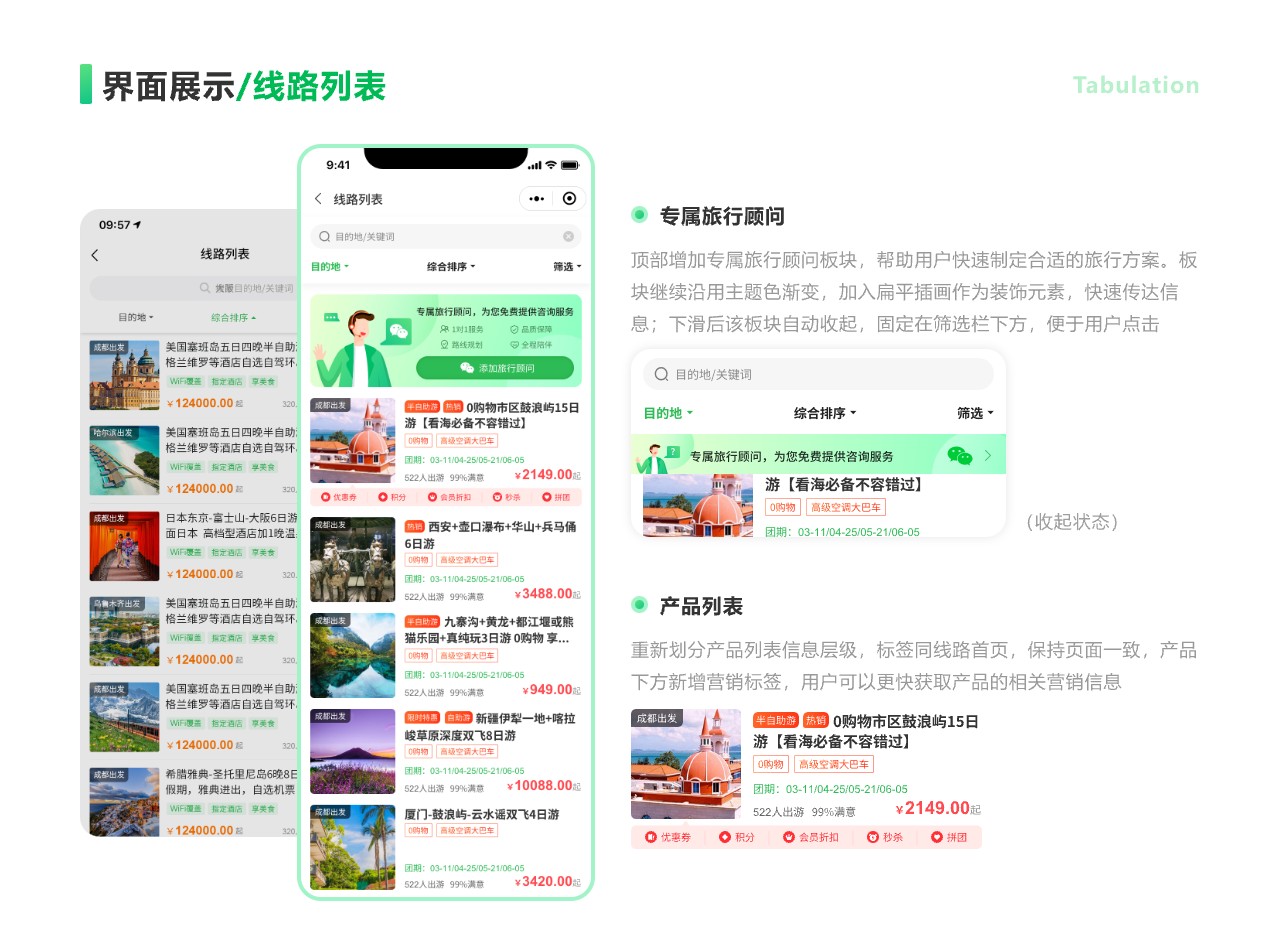The width and height of the screenshot is (1280, 937).
Task: Tap the back arrow beside the green-framed phone's 线路列表 title
Action: click(319, 199)
